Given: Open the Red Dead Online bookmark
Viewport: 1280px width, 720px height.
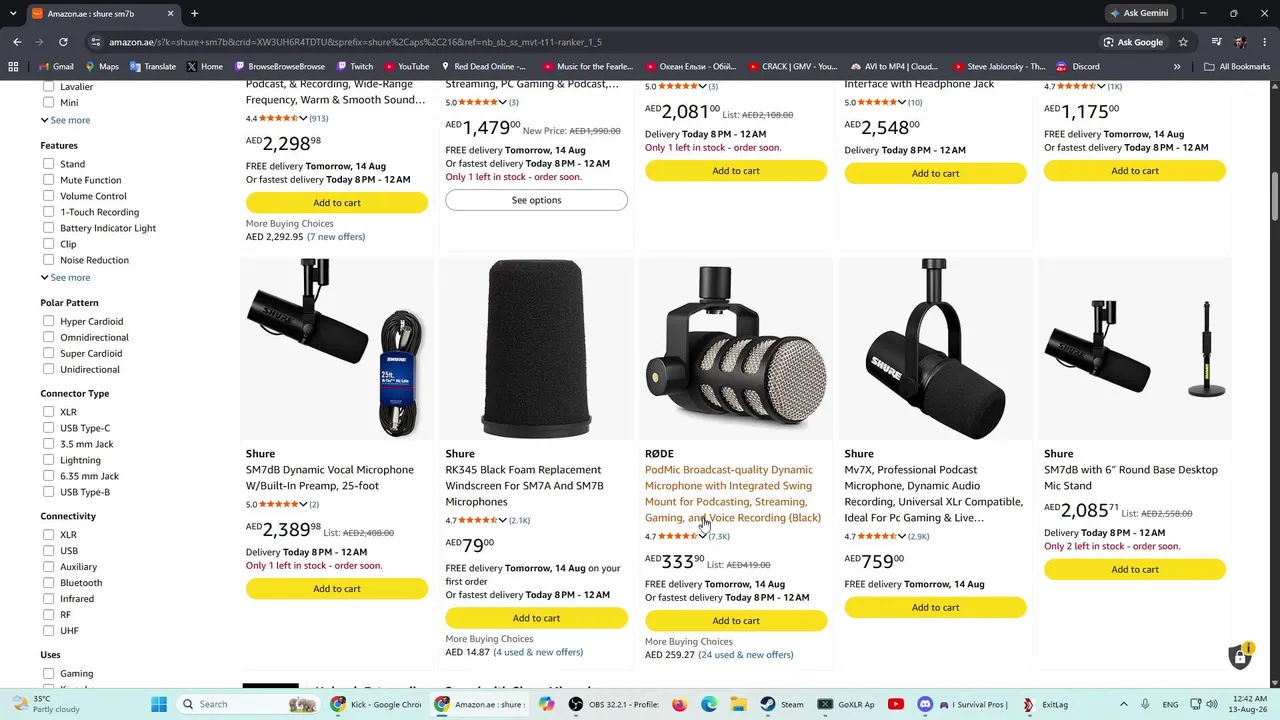Looking at the screenshot, I should click(482, 67).
